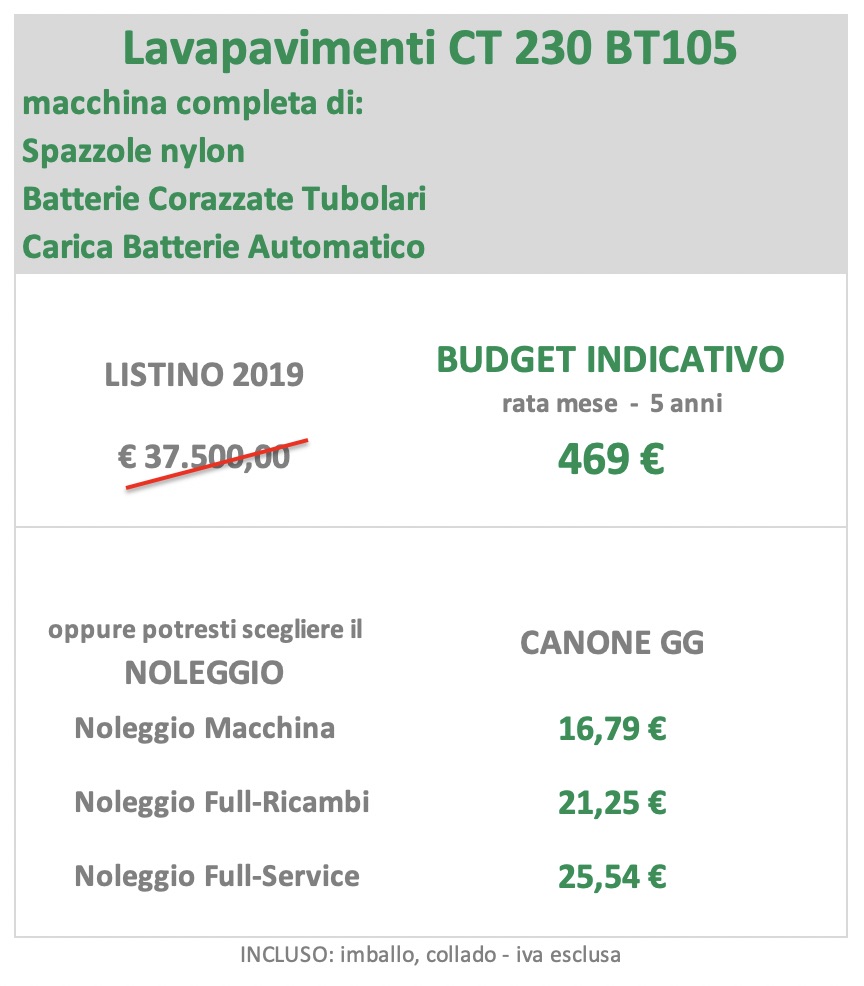This screenshot has width=864, height=986.
Task: Click the crossed-out € 37.500,00 price
Action: click(204, 458)
